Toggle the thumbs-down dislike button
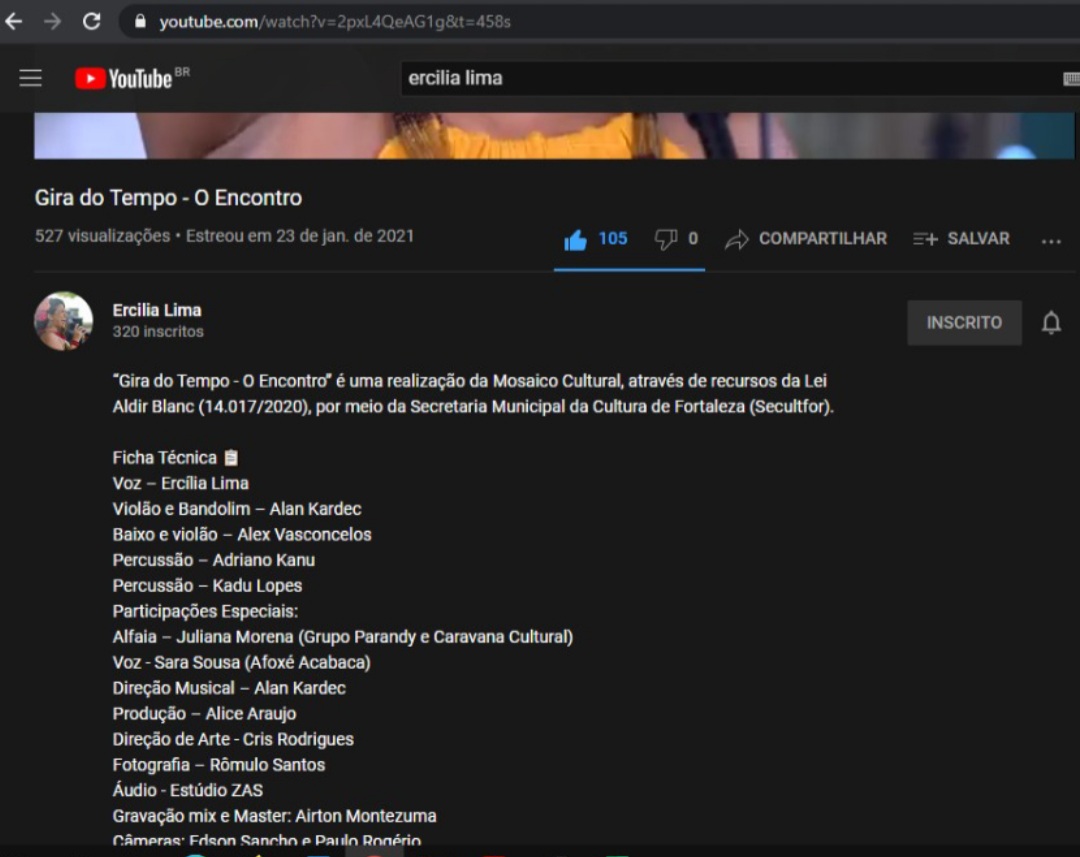Screen dimensions: 1080x857 pos(666,239)
